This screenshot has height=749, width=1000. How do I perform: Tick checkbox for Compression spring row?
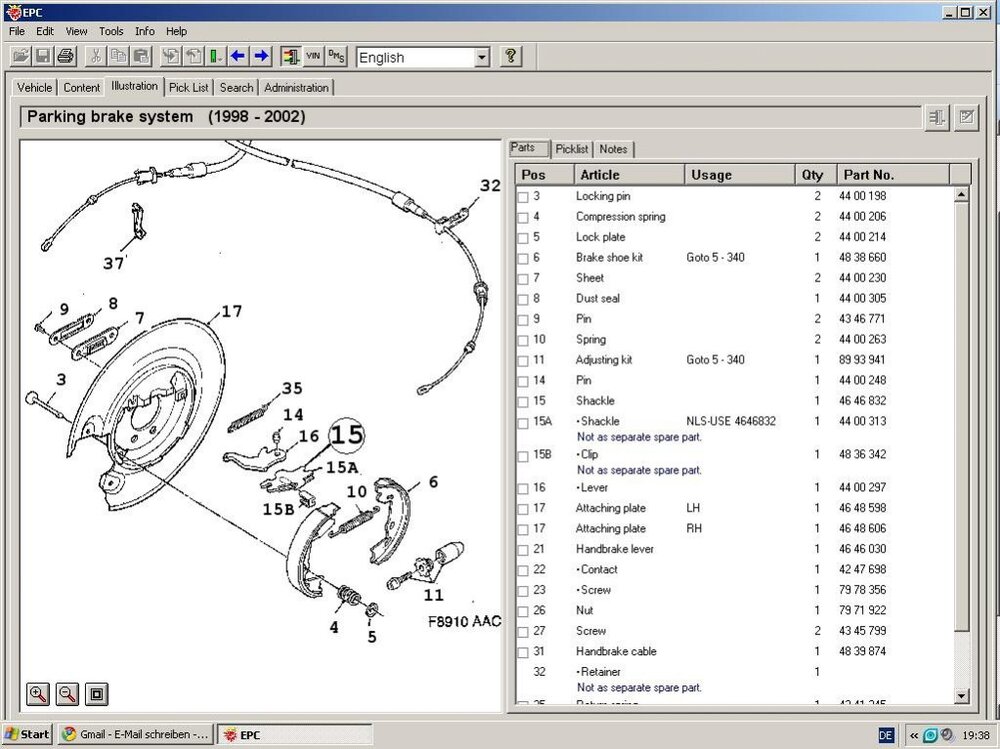coord(523,218)
